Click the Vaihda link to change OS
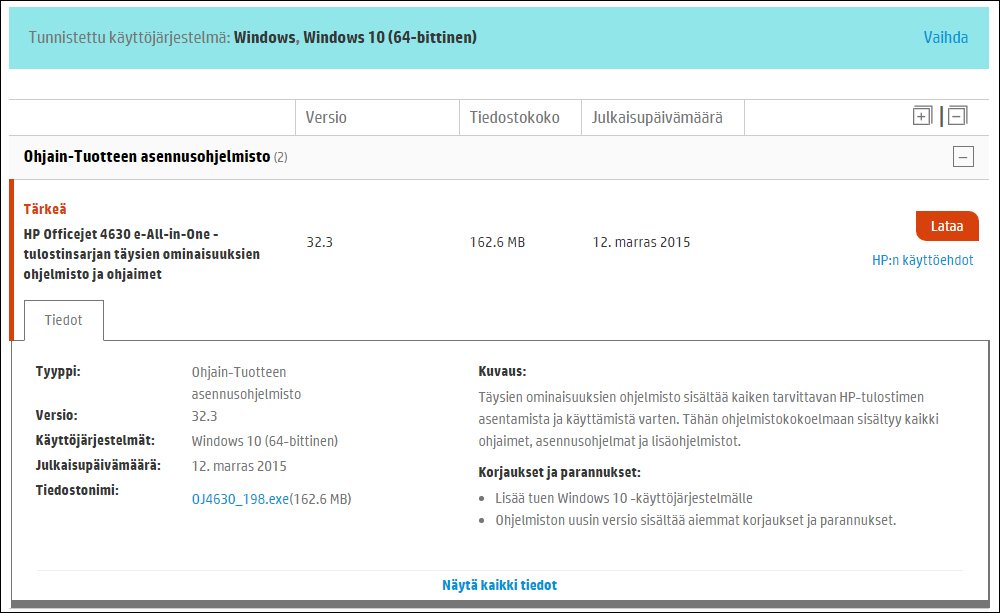 click(x=946, y=38)
